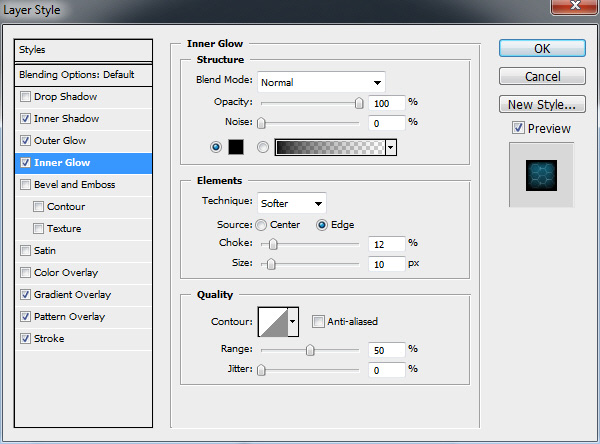Uncheck the Inner Glow checkbox
Viewport: 600px width, 444px height.
point(25,163)
